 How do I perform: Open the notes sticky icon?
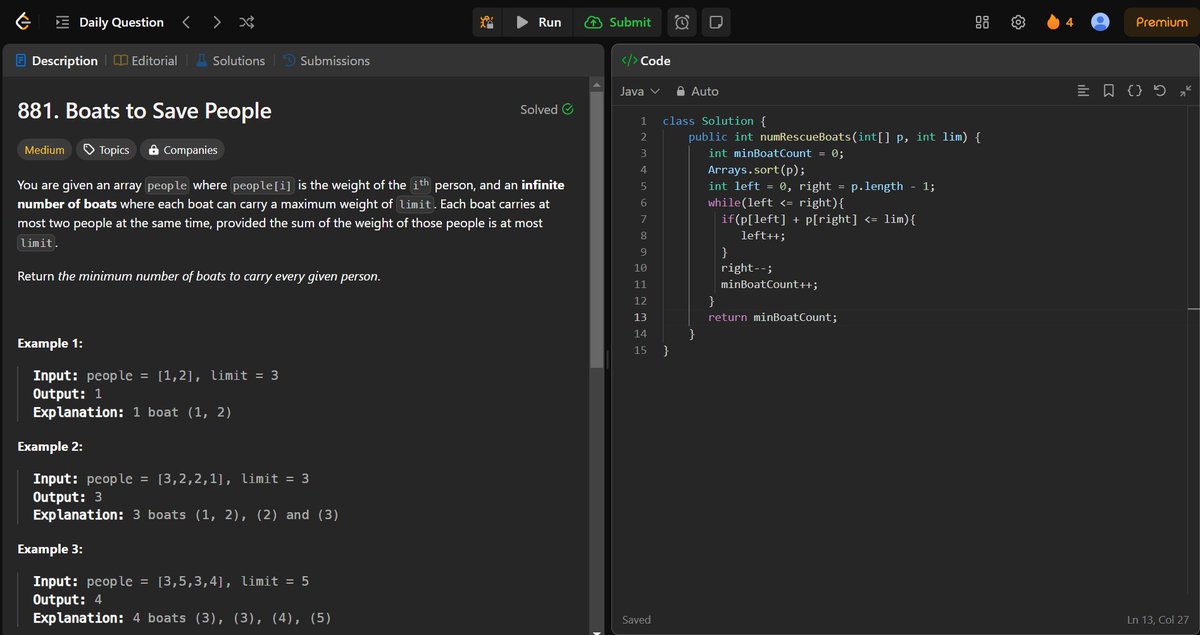[714, 22]
